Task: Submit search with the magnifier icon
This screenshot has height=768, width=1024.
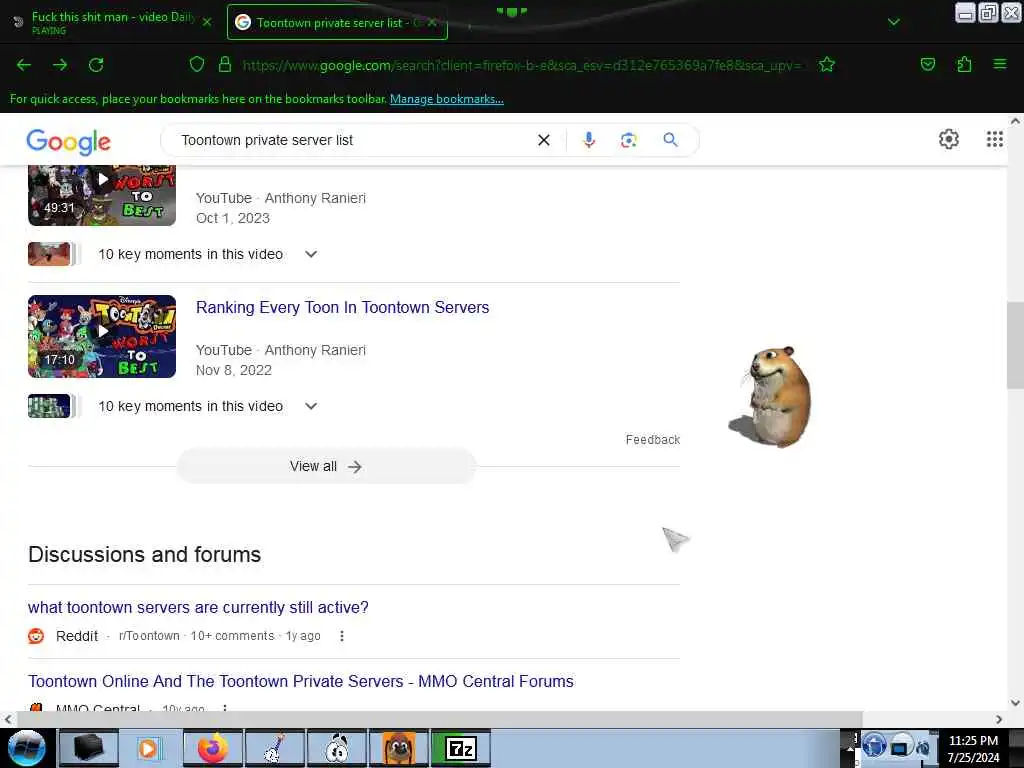Action: (x=670, y=140)
